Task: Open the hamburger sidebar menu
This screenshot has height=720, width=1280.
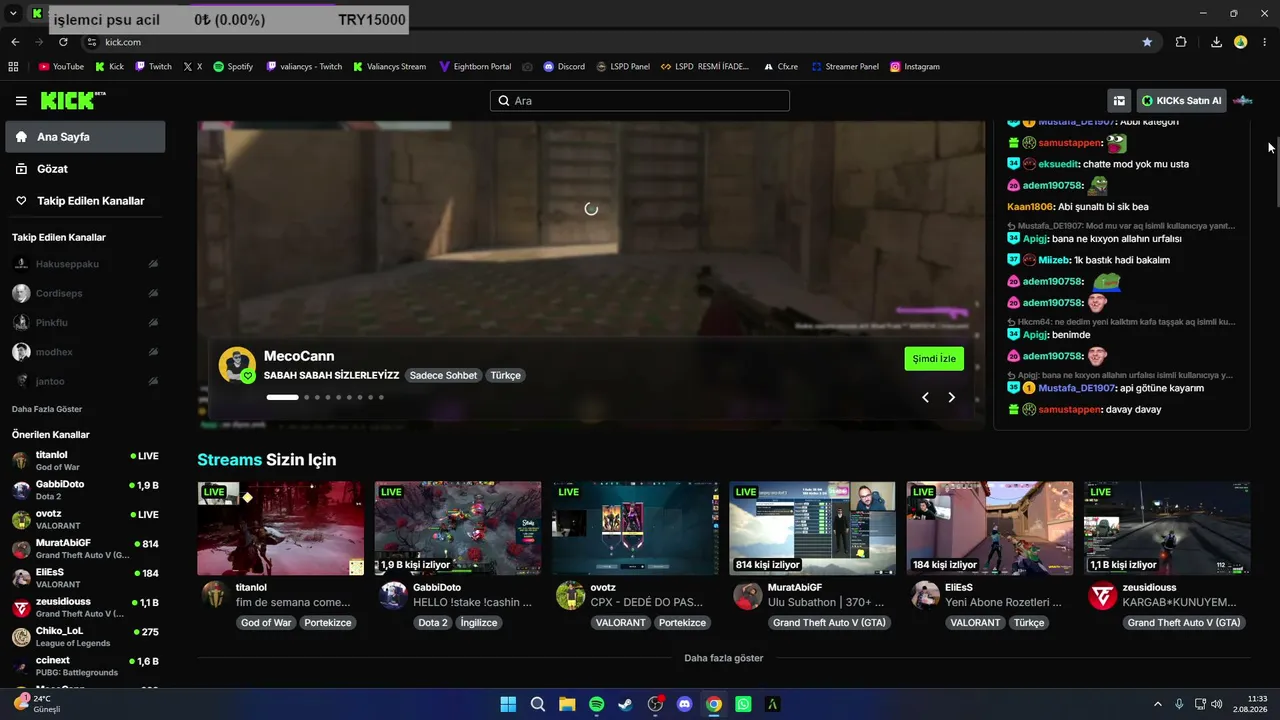Action: click(x=21, y=101)
